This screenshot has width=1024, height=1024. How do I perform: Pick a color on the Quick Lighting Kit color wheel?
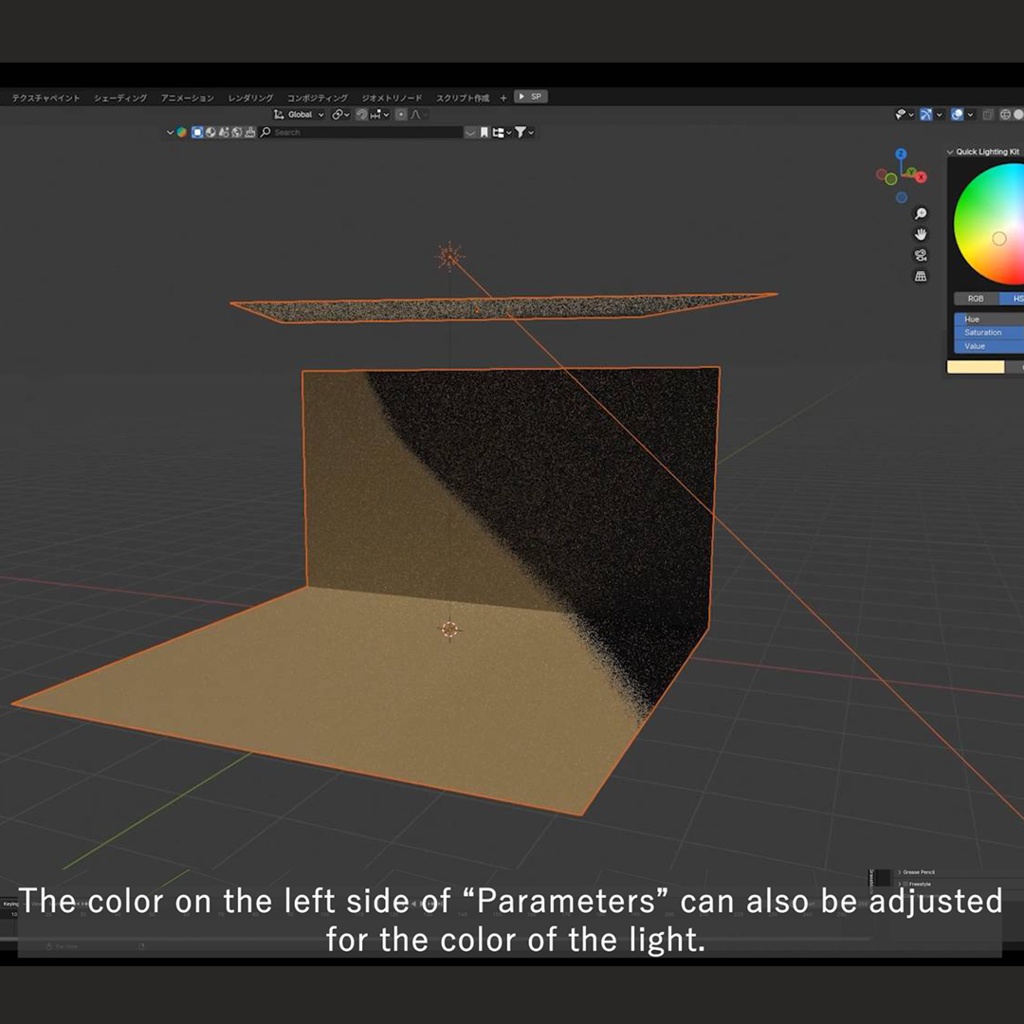coord(995,225)
